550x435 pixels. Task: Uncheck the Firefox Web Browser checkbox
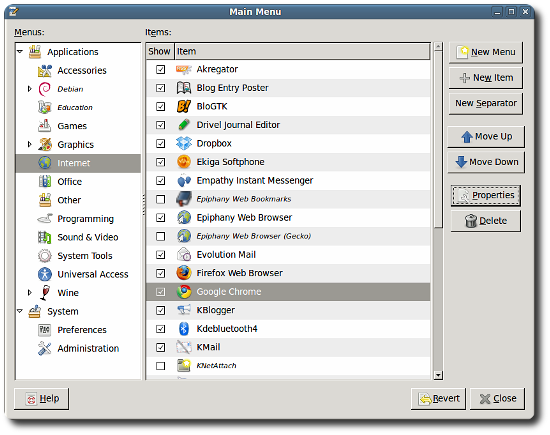pyautogui.click(x=161, y=273)
